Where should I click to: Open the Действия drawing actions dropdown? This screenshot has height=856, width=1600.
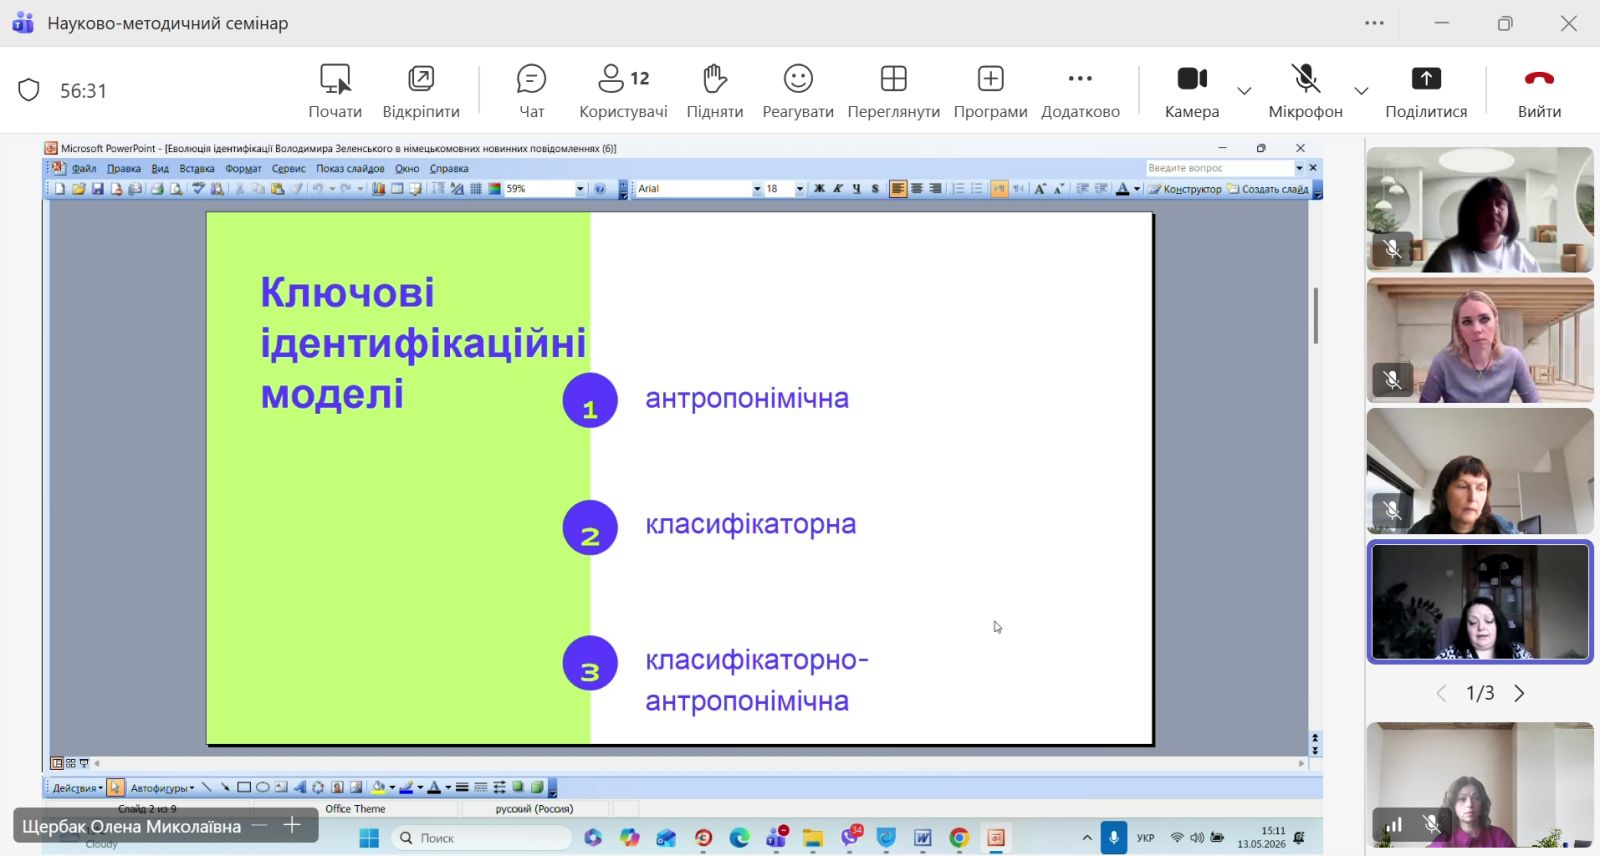[x=78, y=788]
